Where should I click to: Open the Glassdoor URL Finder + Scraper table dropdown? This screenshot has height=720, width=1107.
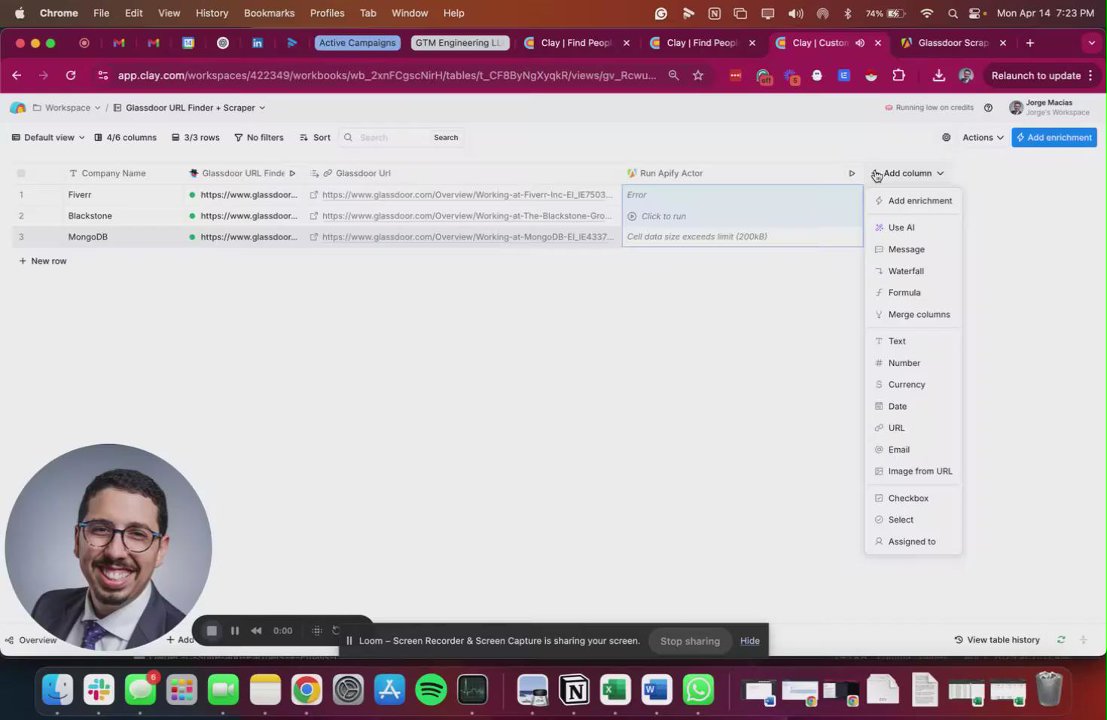coord(189,108)
